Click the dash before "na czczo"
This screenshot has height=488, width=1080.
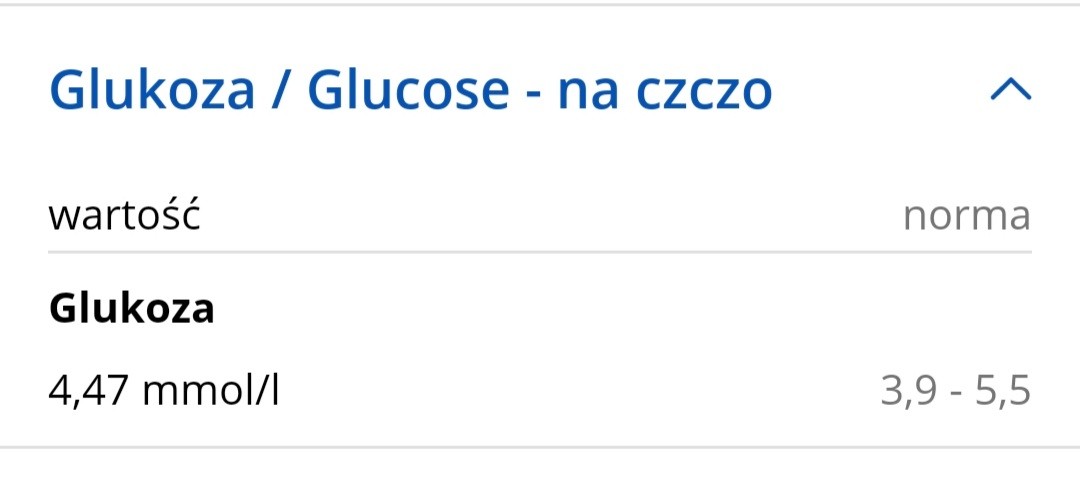(x=533, y=93)
